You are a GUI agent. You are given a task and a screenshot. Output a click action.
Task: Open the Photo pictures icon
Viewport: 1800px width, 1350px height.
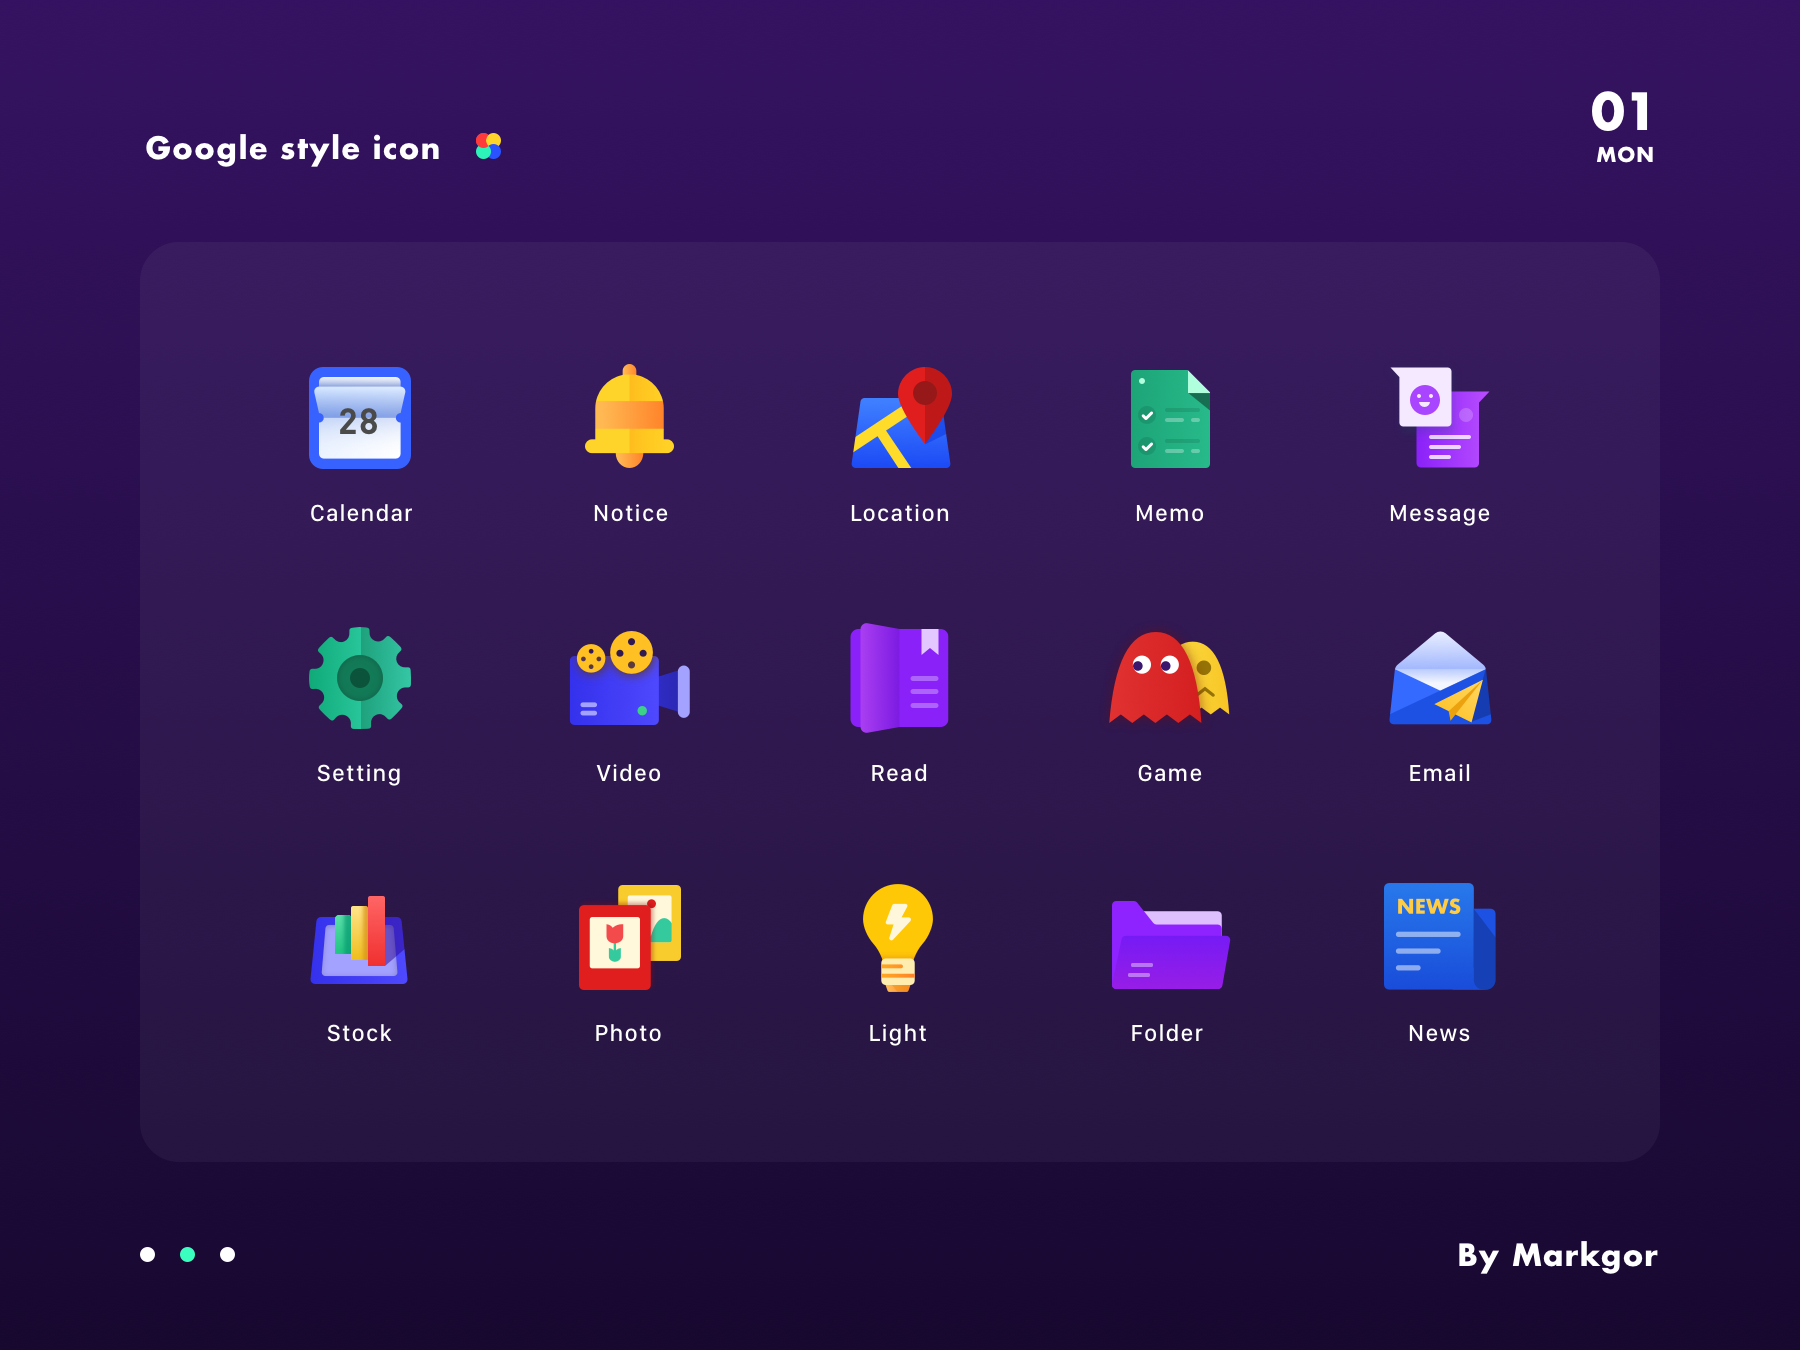point(630,937)
